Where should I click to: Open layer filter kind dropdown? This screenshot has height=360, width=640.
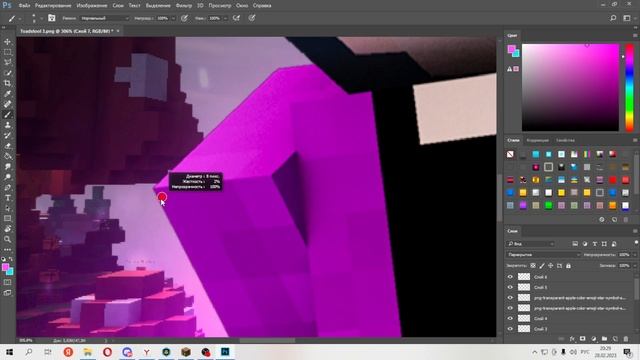[531, 244]
